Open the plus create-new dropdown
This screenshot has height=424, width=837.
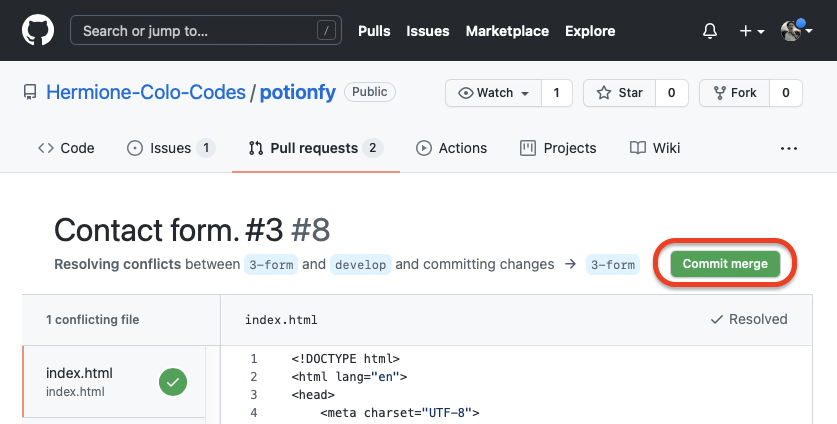pos(752,31)
